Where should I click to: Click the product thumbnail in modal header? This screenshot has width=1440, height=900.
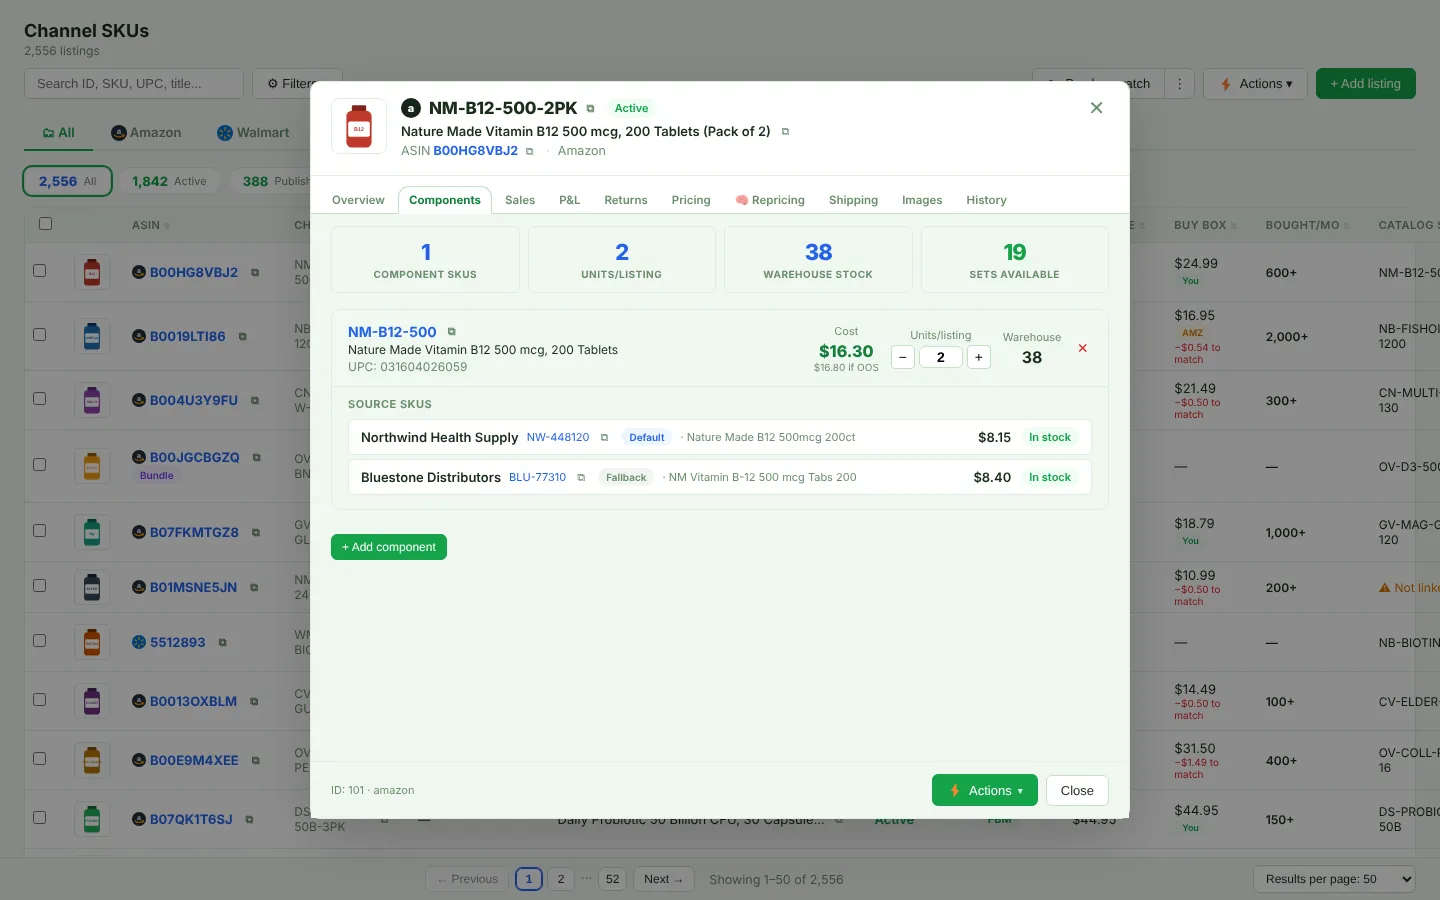pyautogui.click(x=359, y=126)
